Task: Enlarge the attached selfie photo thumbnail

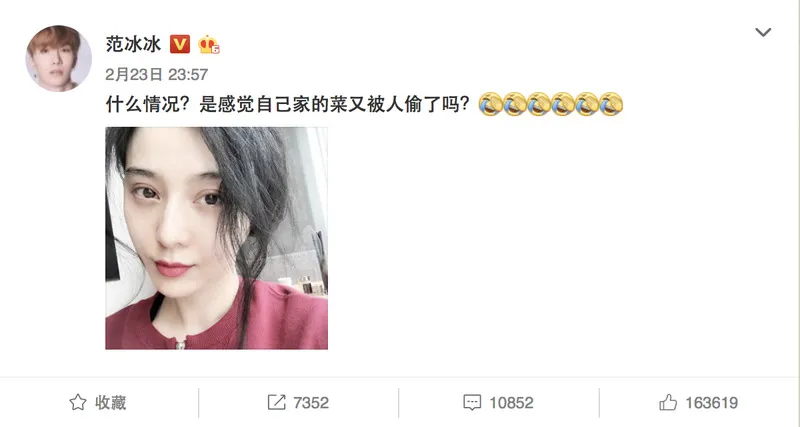Action: (216, 238)
